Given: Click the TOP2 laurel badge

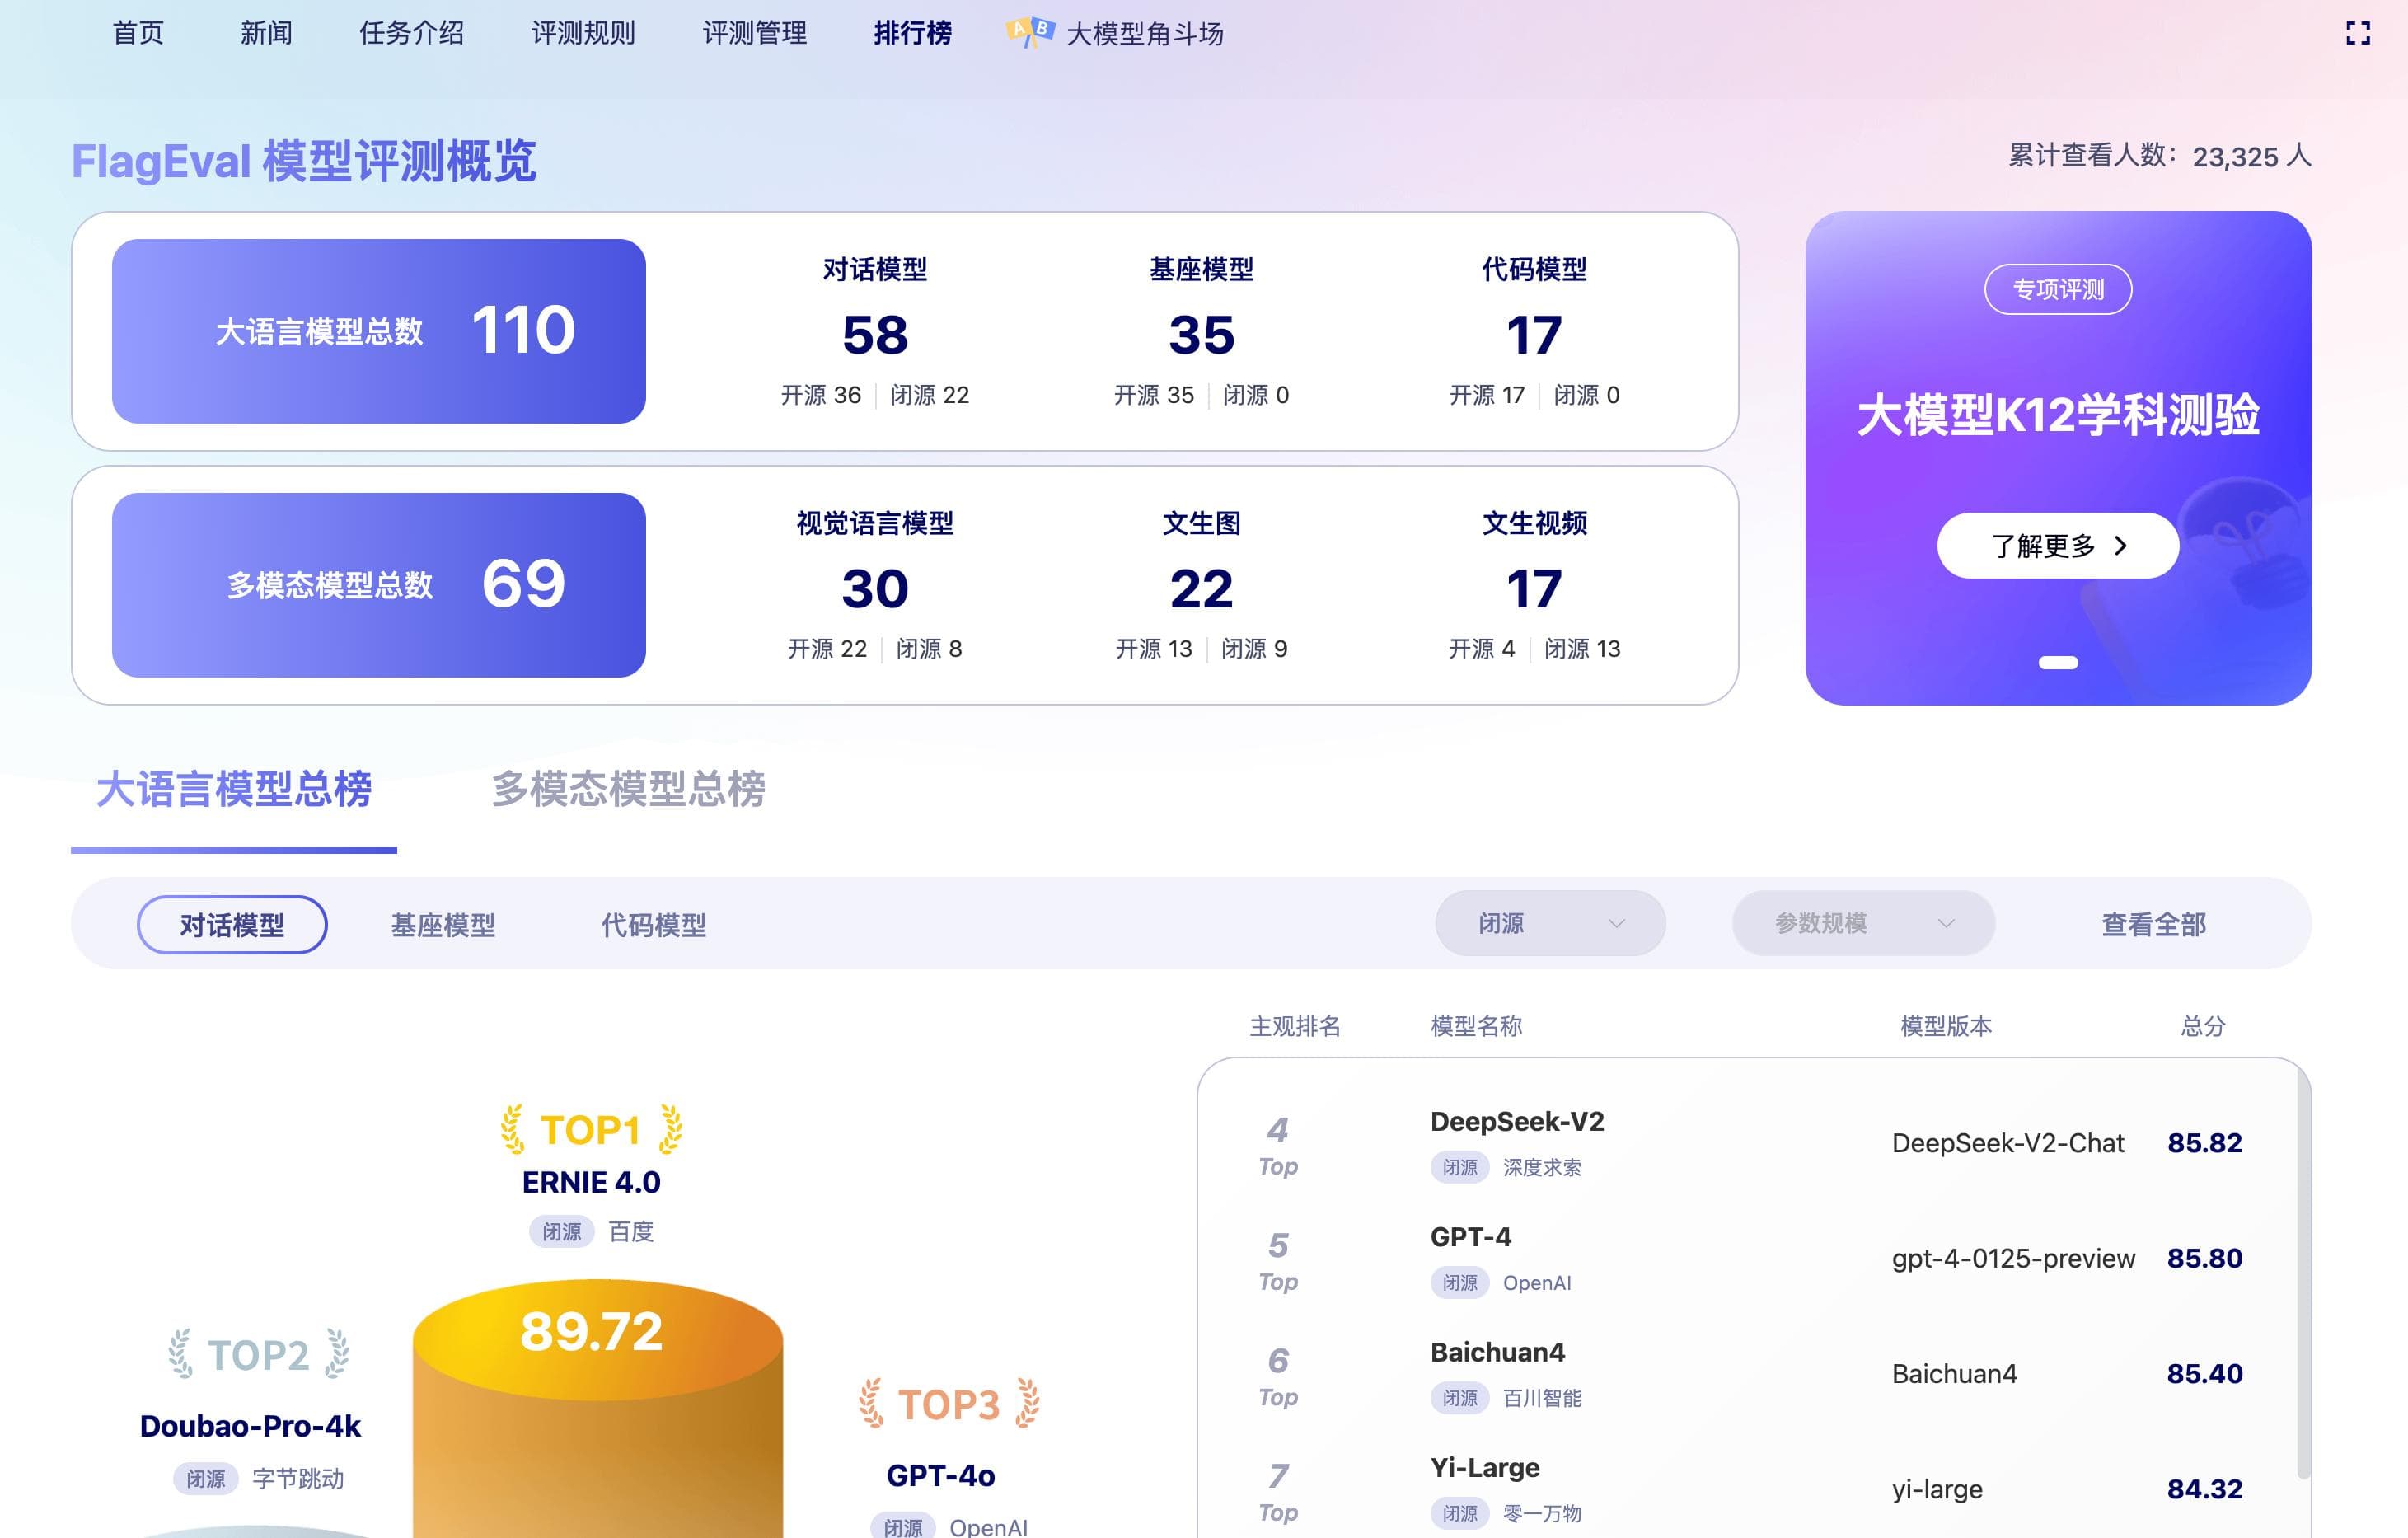Looking at the screenshot, I should (258, 1355).
